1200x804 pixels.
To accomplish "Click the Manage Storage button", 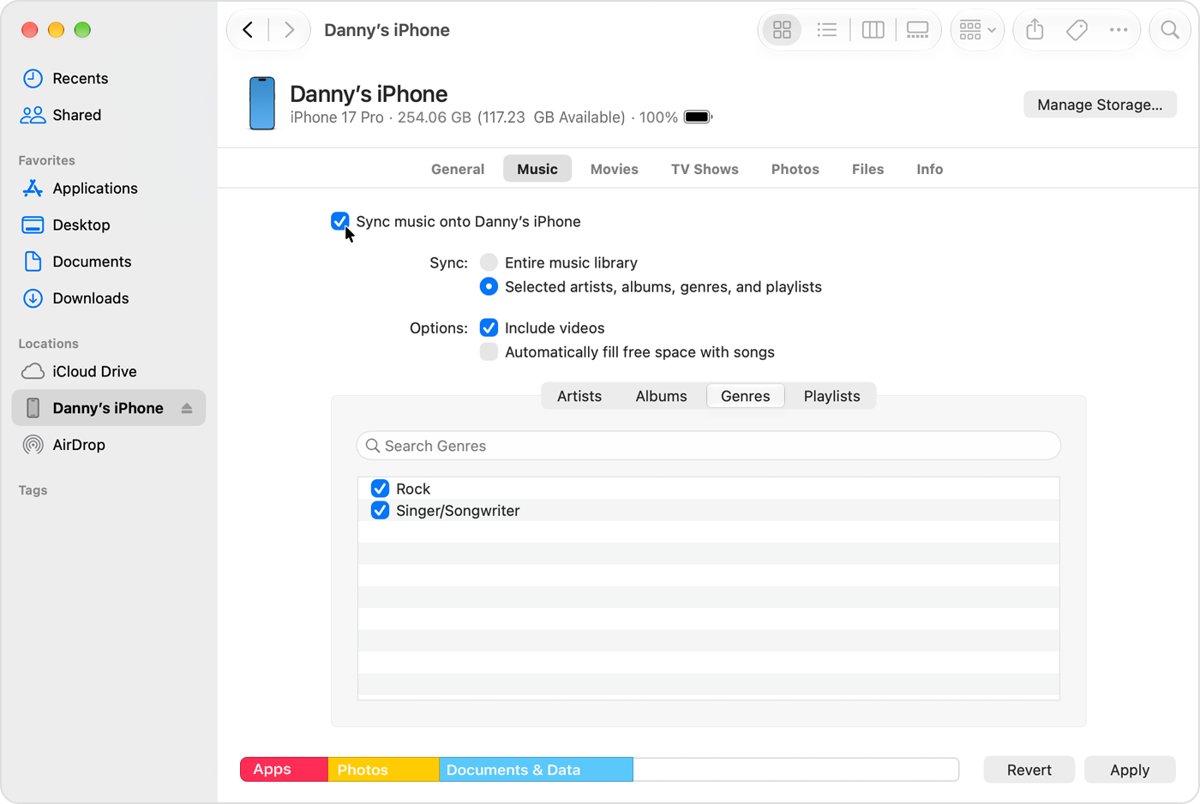I will pyautogui.click(x=1100, y=104).
